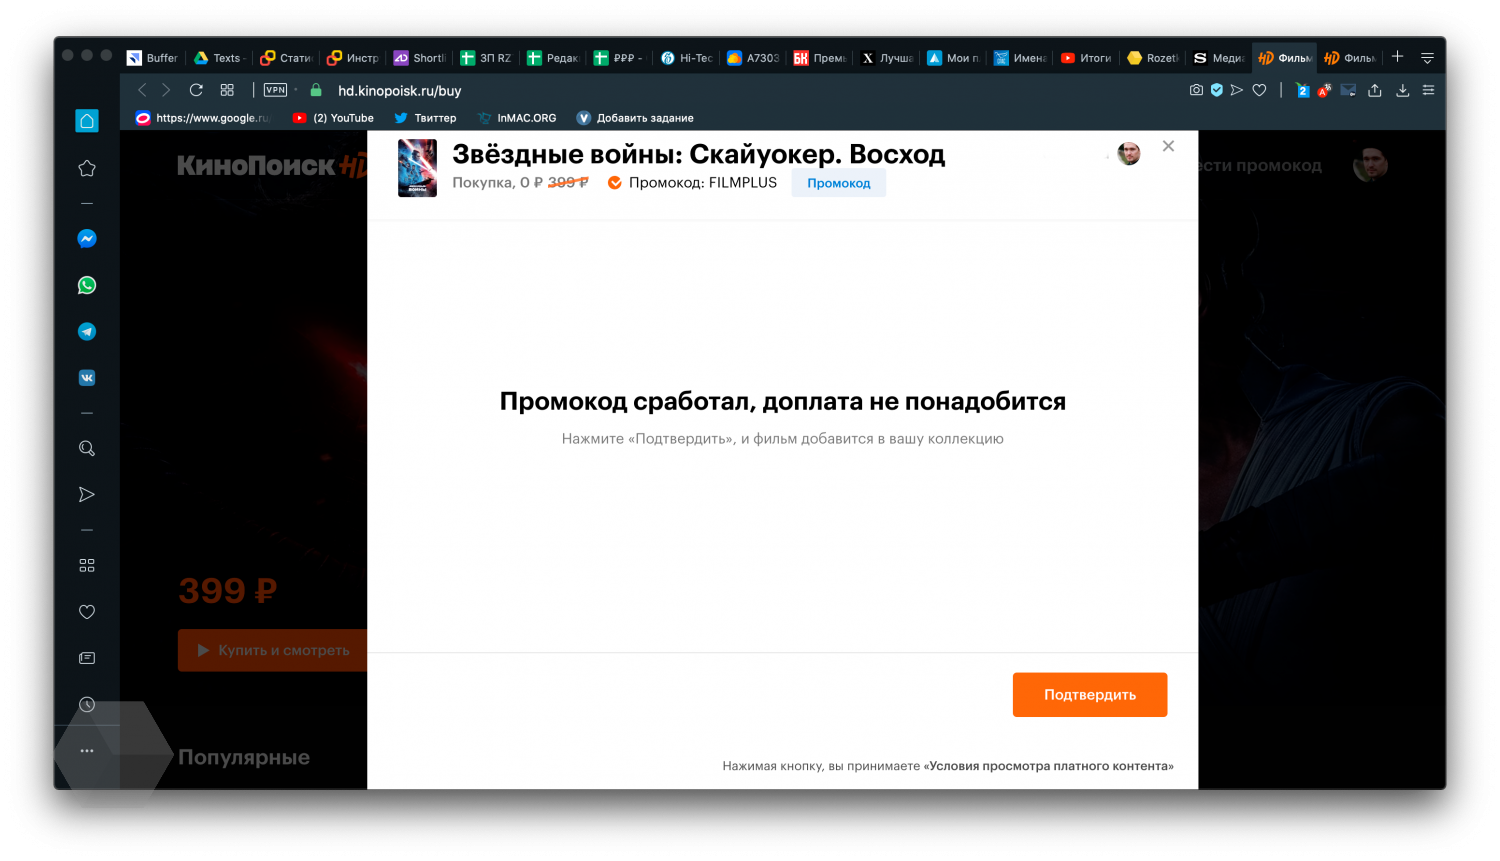Switch to the Shortl tab
The height and width of the screenshot is (861, 1500).
419,58
